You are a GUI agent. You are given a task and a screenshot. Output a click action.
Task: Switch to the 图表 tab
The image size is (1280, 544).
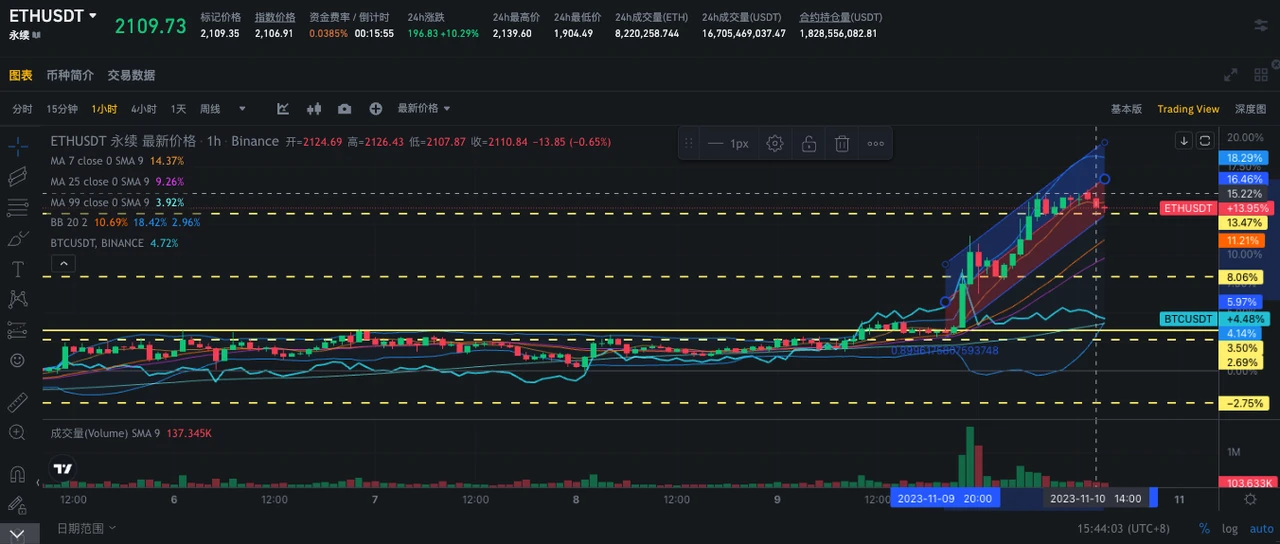[21, 75]
